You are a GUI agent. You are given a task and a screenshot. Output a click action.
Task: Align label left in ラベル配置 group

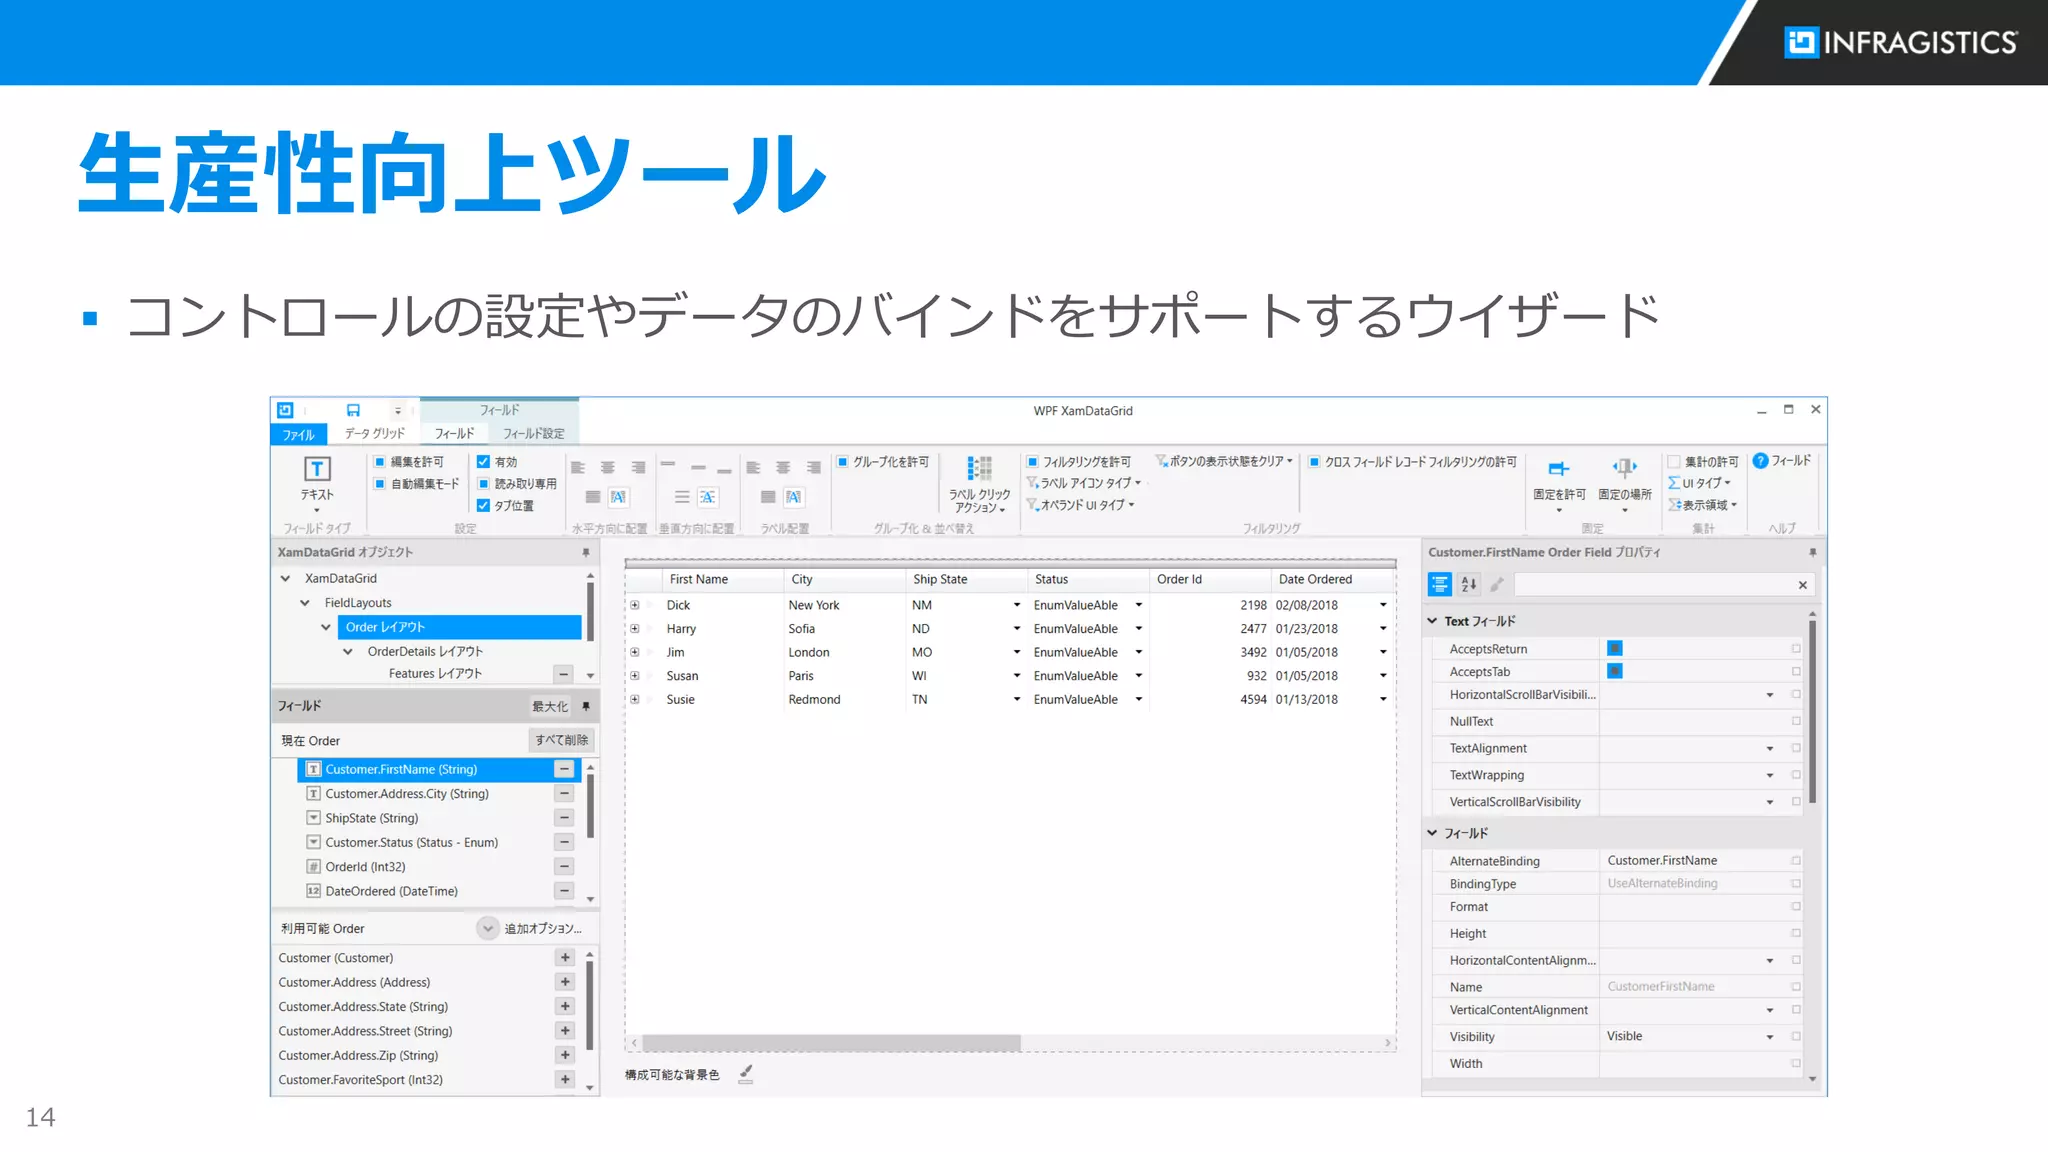[753, 468]
